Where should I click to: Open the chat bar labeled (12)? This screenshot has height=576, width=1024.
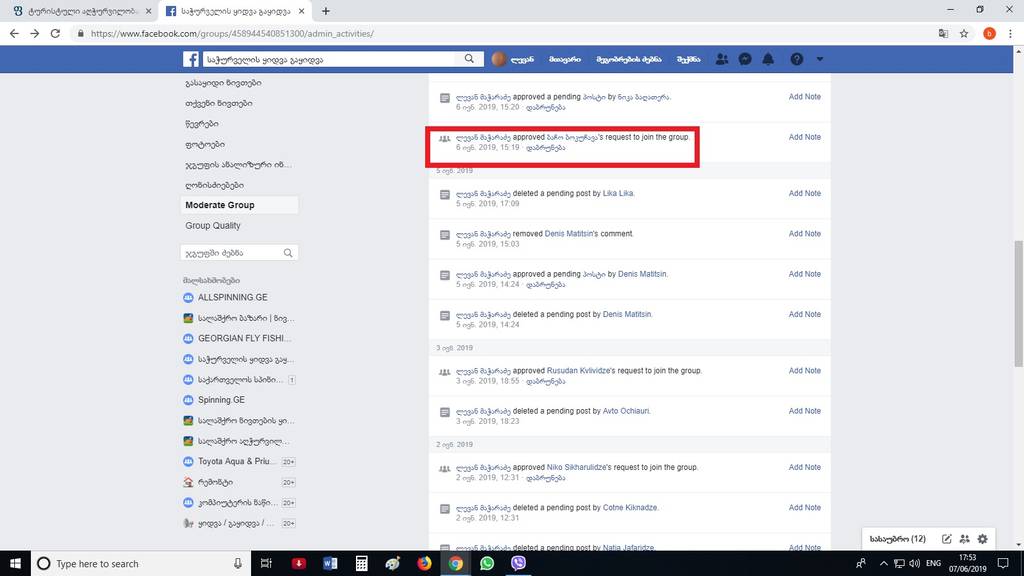(x=897, y=539)
